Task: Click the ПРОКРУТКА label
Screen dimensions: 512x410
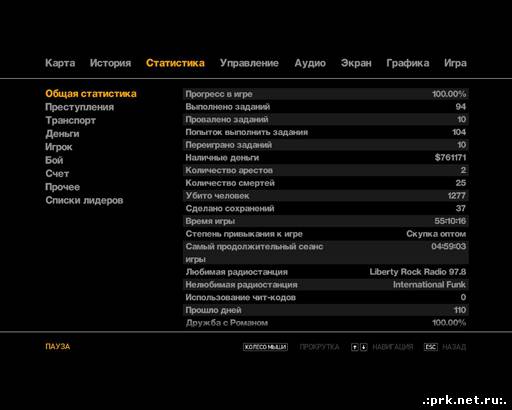Action: tap(319, 347)
